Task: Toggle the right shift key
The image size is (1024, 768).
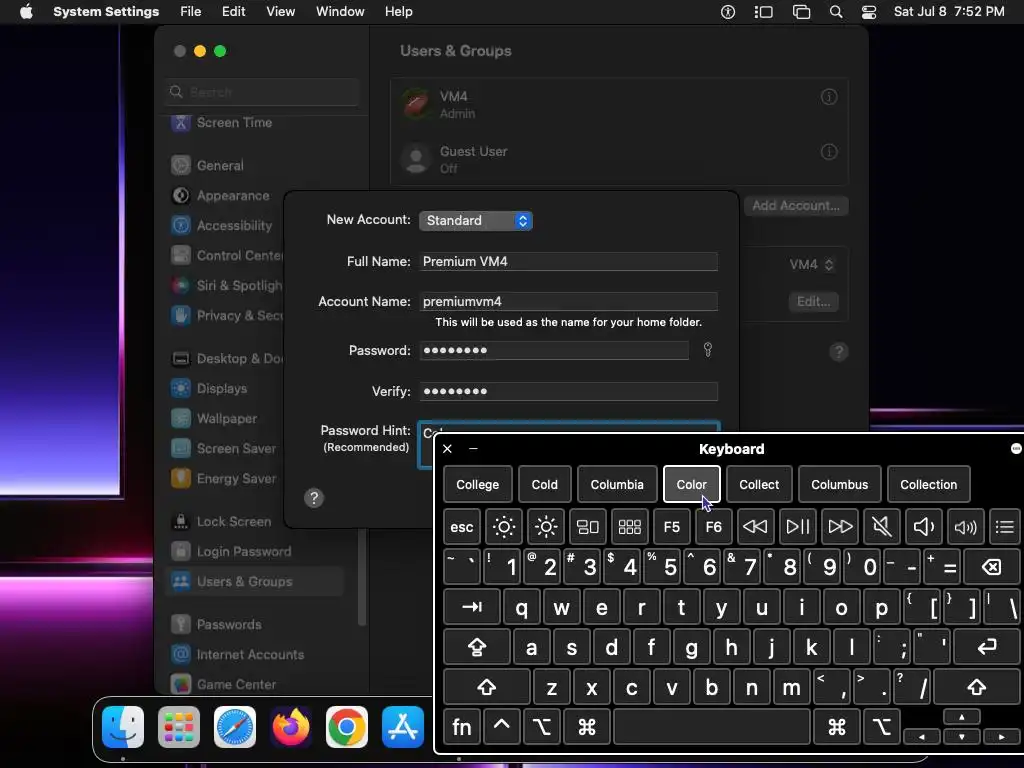Action: (977, 687)
